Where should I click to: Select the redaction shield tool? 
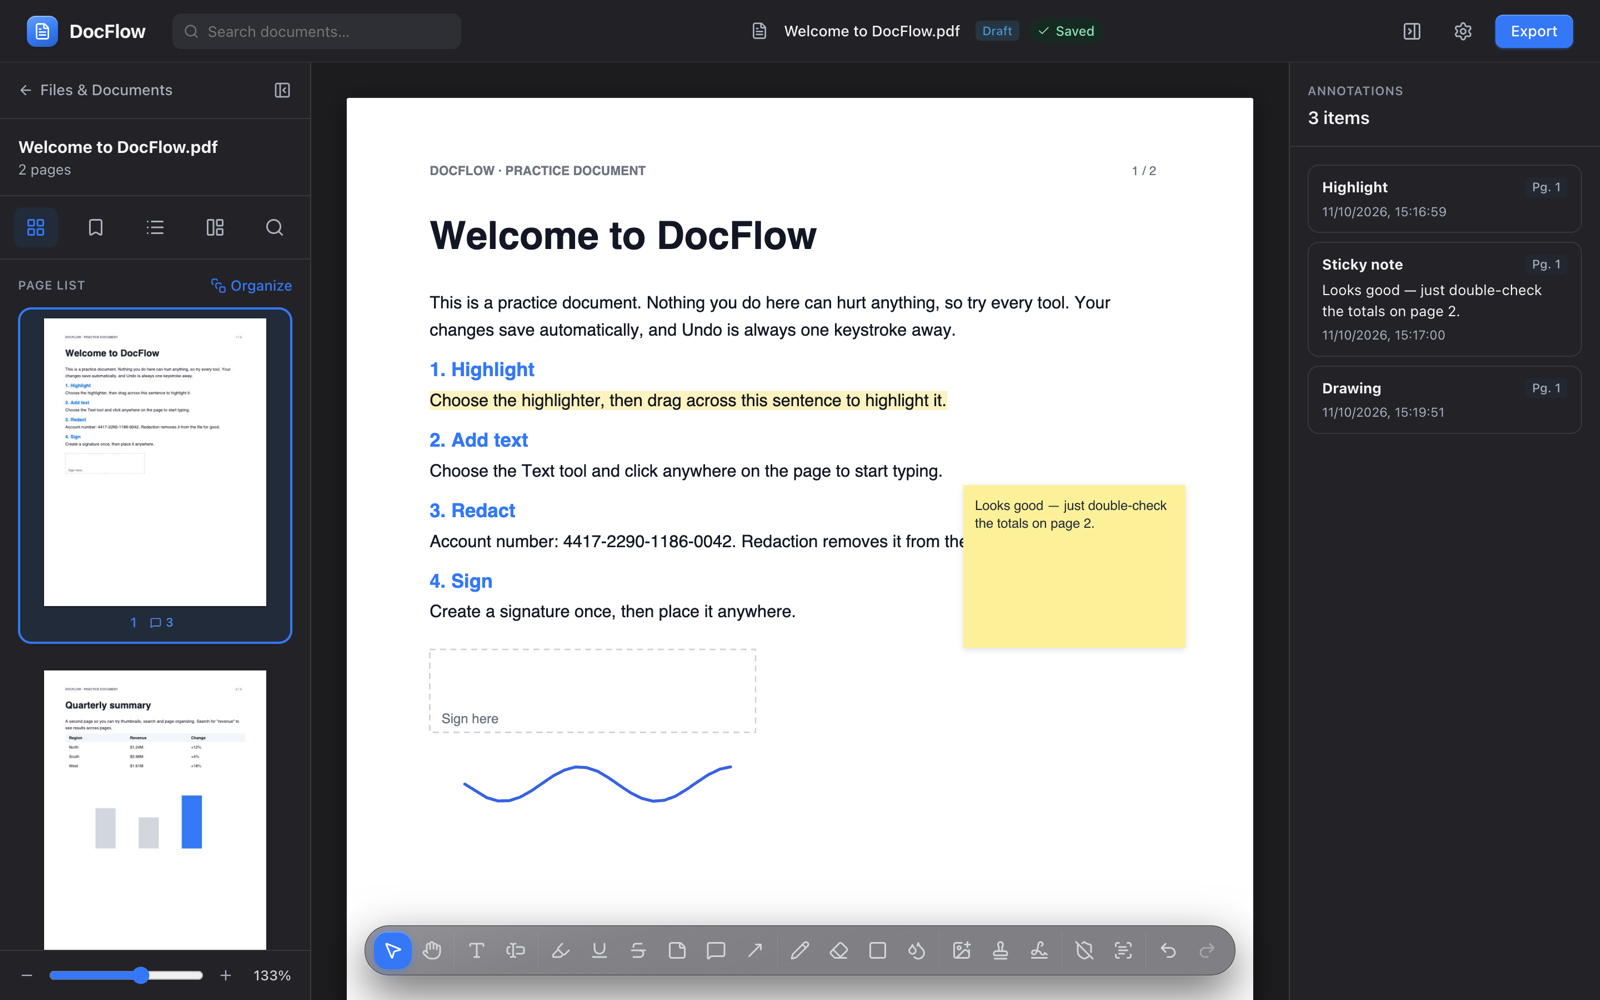(1084, 950)
